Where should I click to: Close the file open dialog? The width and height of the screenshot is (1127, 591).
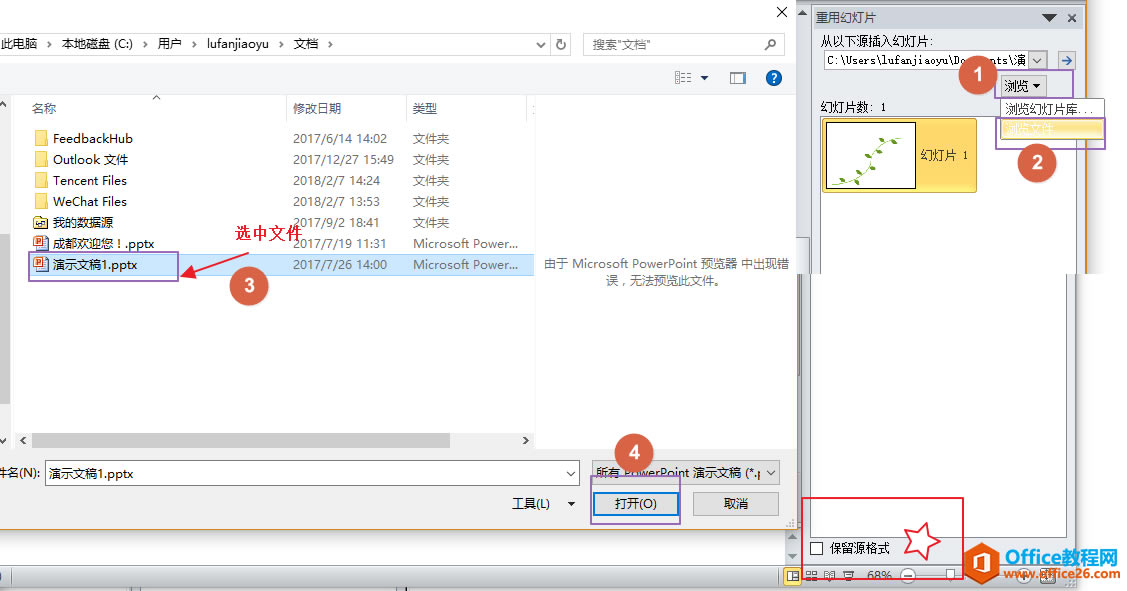781,12
